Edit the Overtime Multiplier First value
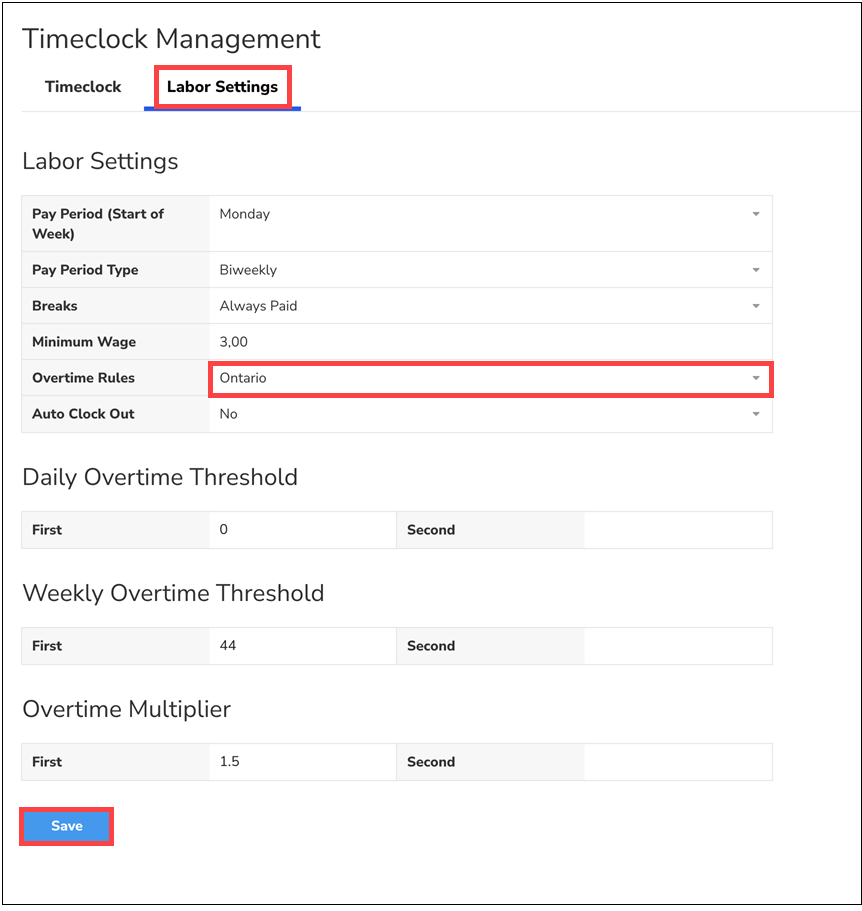The image size is (862, 911). tap(300, 762)
